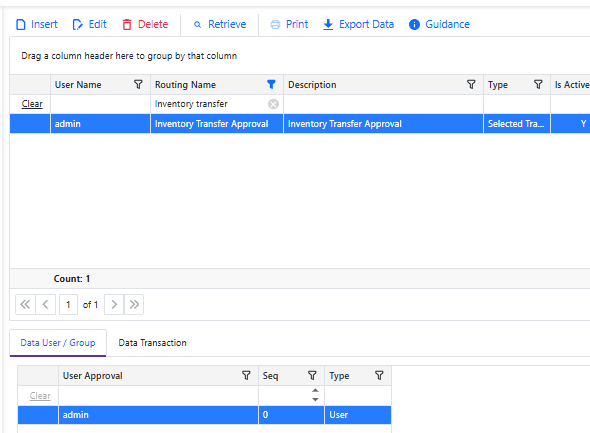Decrease the Seq filter value
590x433 pixels.
point(315,400)
